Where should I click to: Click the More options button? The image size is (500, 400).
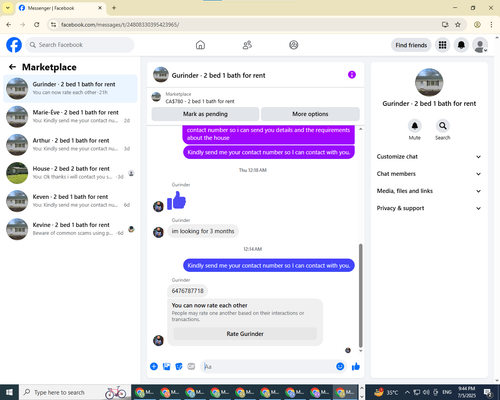[310, 114]
